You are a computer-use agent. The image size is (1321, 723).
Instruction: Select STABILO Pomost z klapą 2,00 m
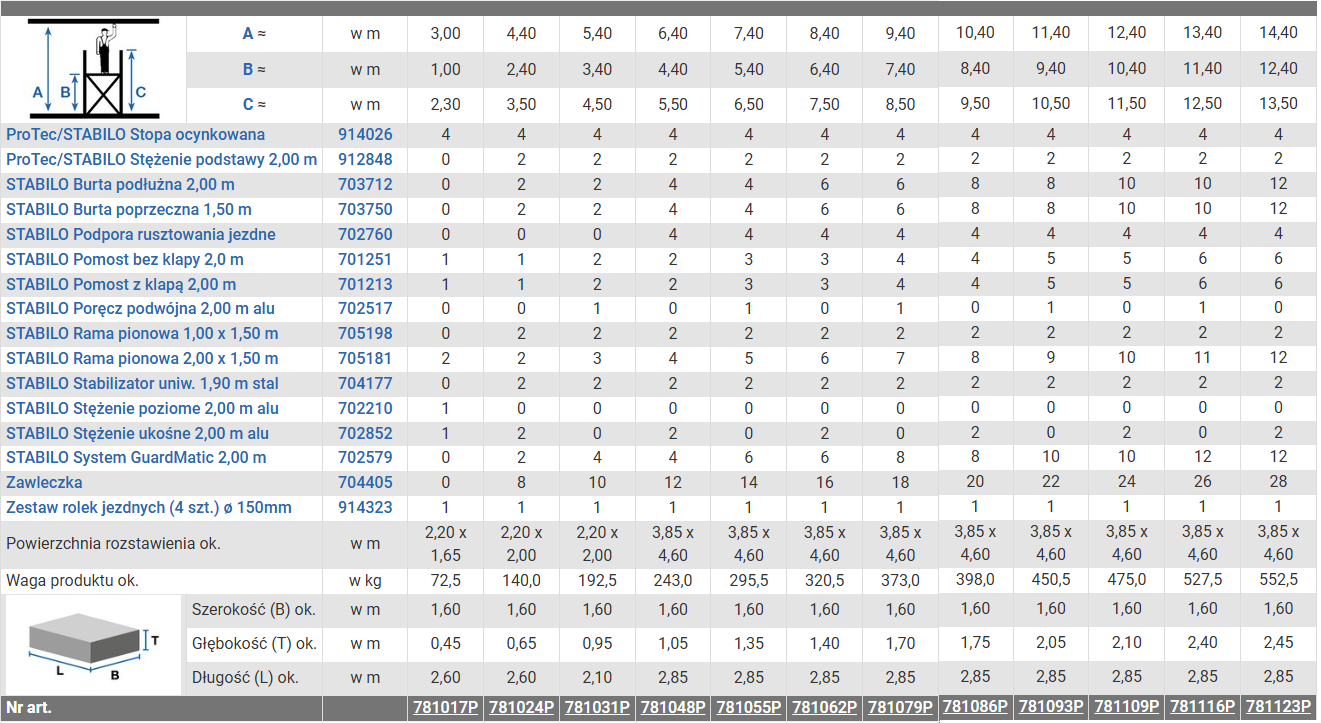pyautogui.click(x=121, y=285)
